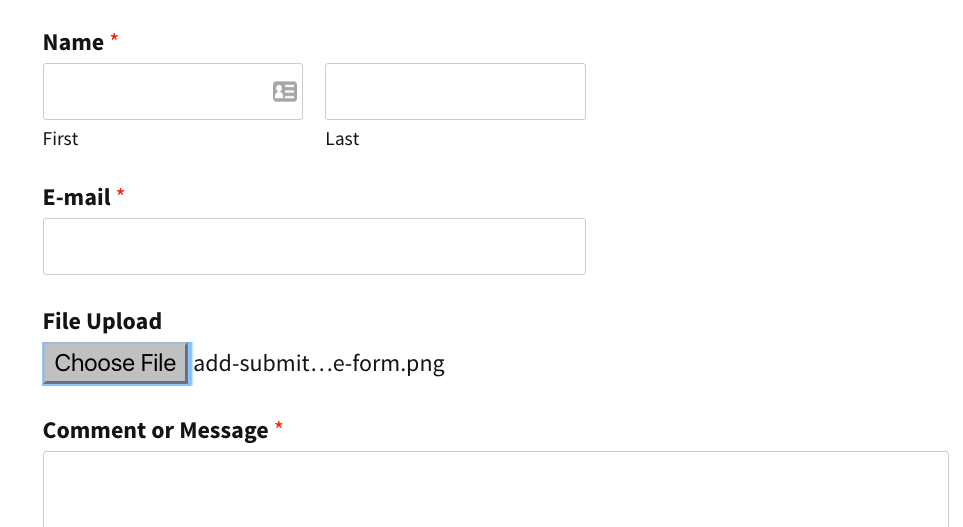Click the Last sub-label under name
The height and width of the screenshot is (527, 963).
[342, 139]
